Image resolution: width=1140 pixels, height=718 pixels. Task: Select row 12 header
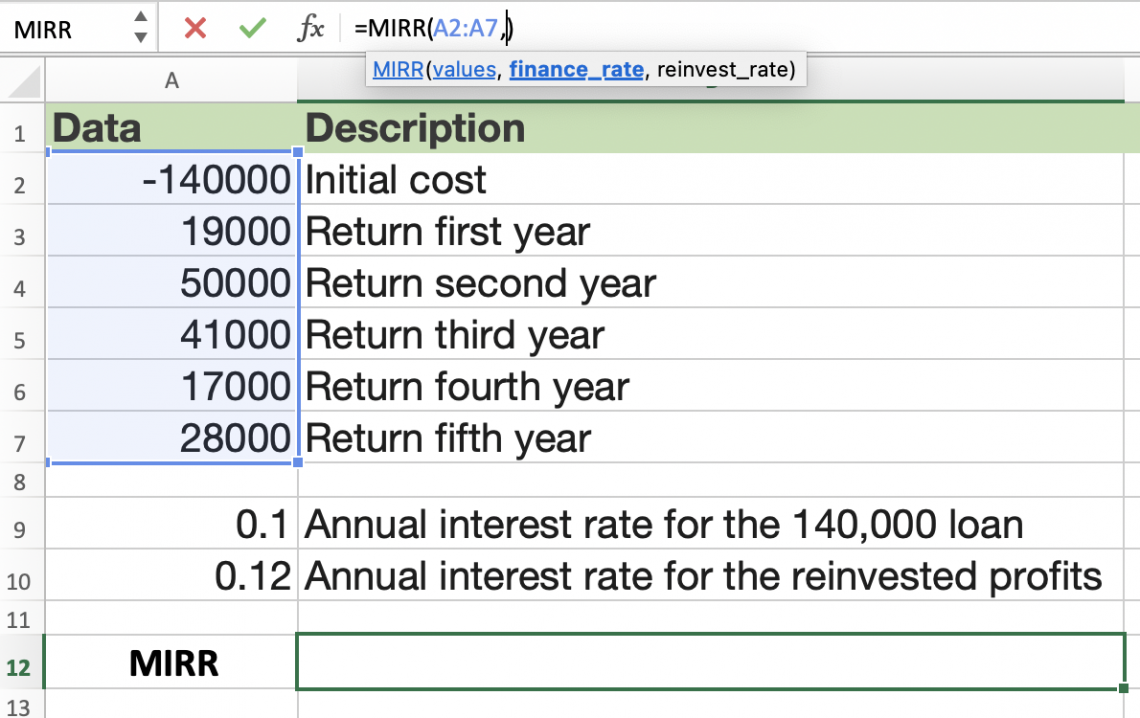coord(23,666)
